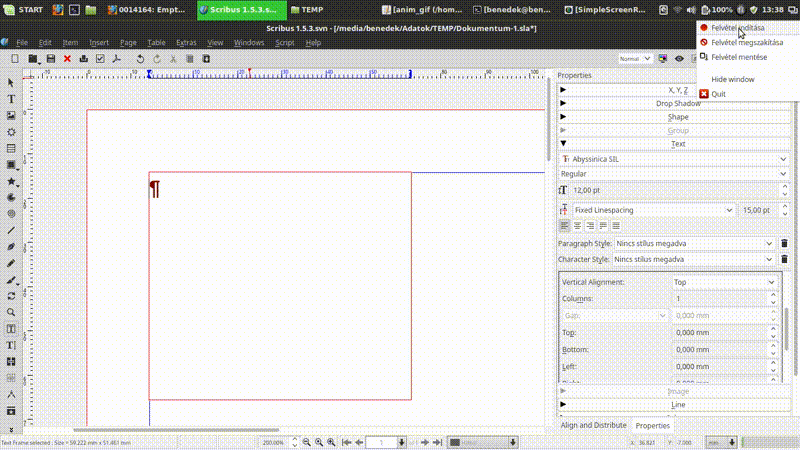Select the Image Frame tool

click(11, 115)
